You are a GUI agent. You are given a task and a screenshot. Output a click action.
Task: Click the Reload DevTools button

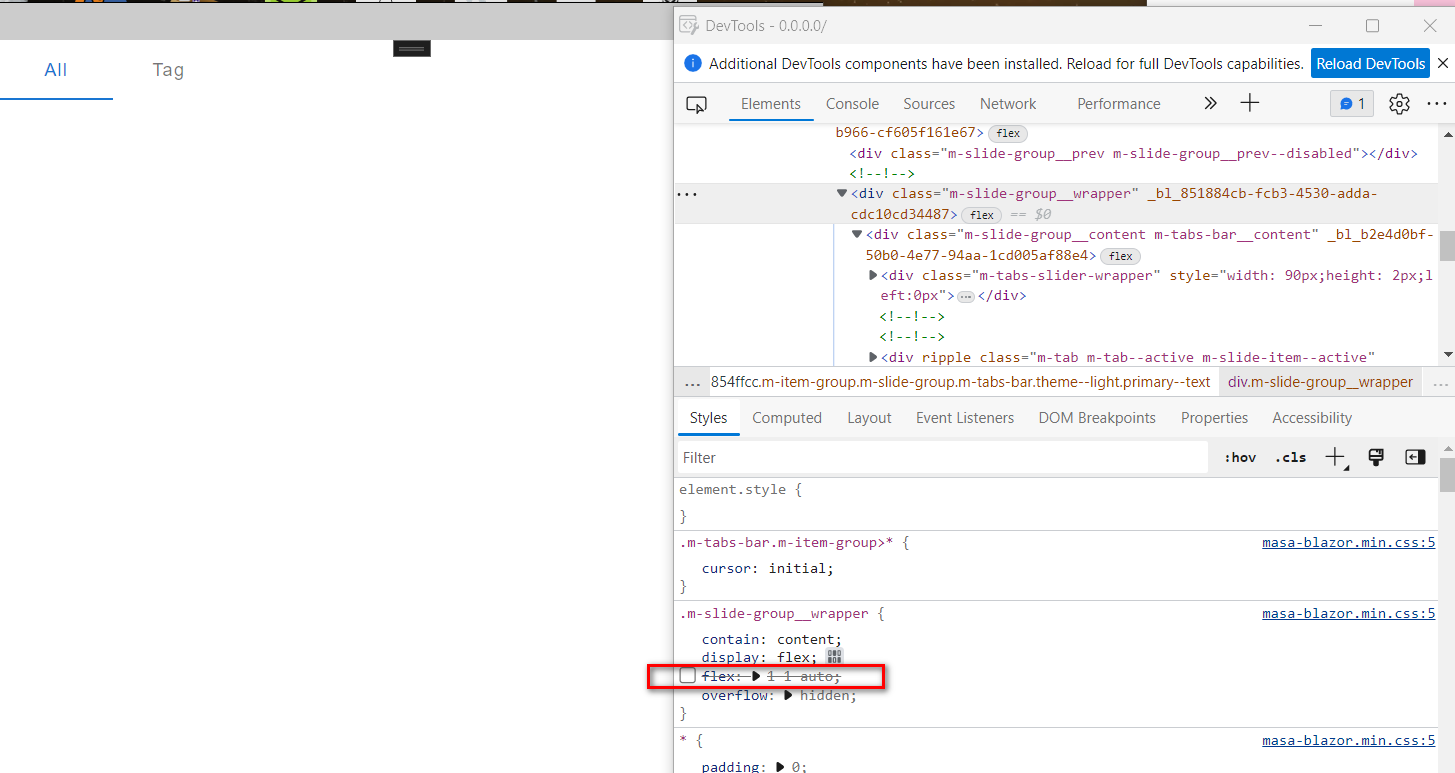coord(1370,62)
